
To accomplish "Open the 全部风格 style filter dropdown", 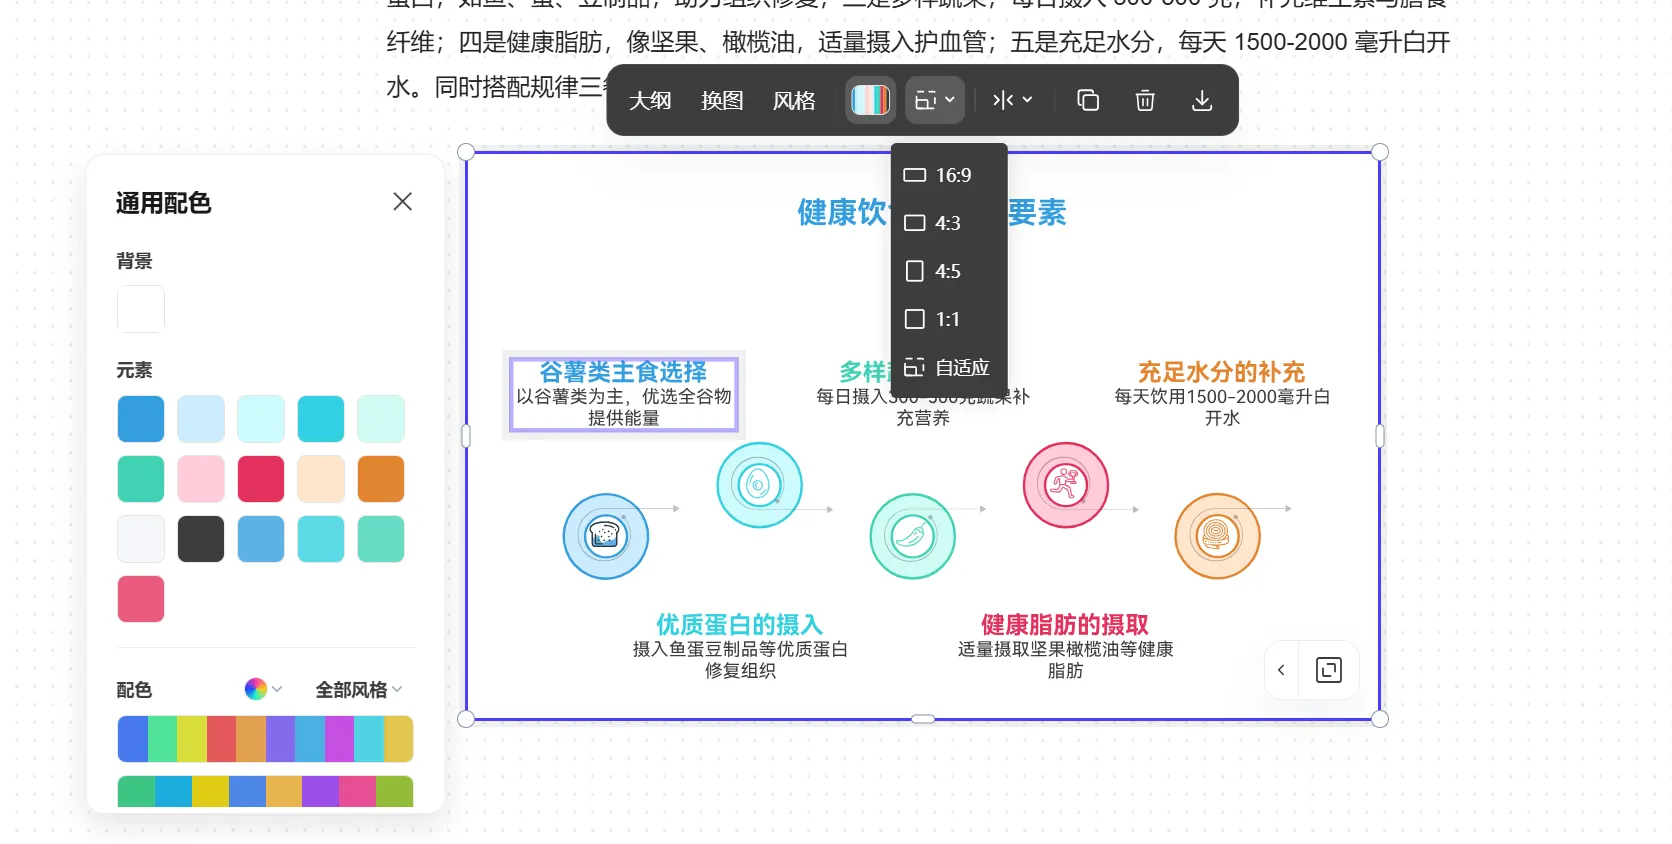I will [x=359, y=689].
